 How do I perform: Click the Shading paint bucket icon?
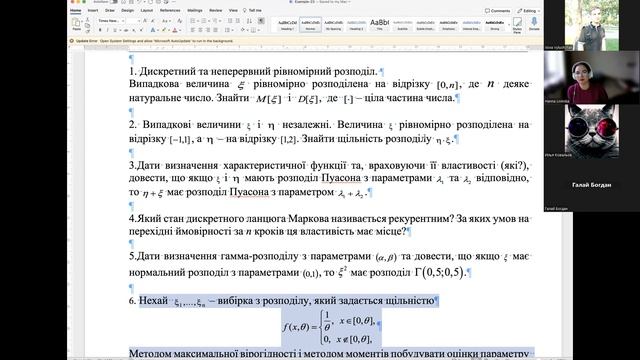(x=243, y=29)
